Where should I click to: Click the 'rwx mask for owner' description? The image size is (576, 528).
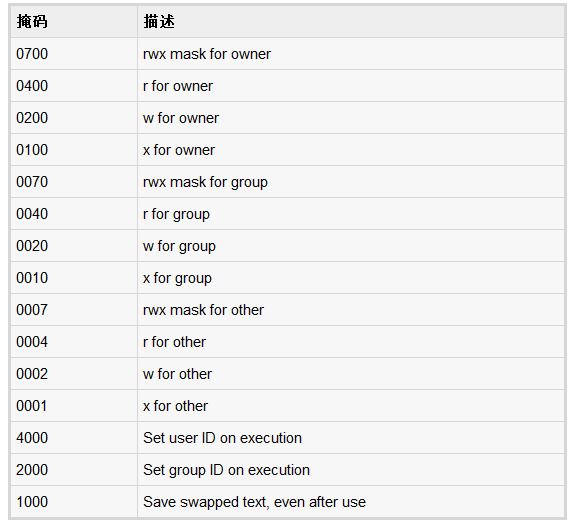pyautogui.click(x=207, y=54)
